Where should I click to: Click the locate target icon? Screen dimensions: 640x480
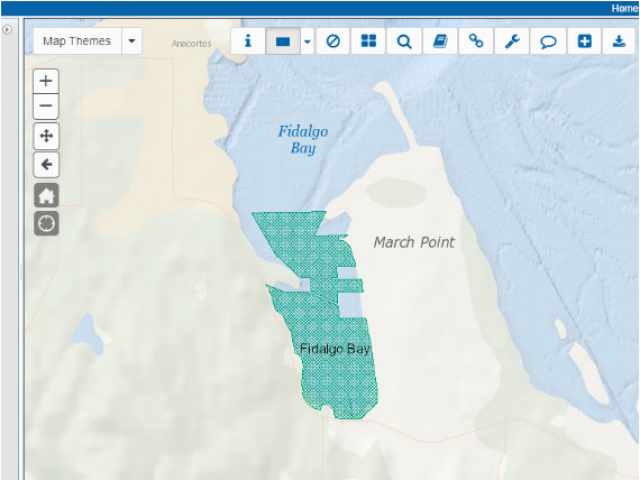(x=46, y=223)
